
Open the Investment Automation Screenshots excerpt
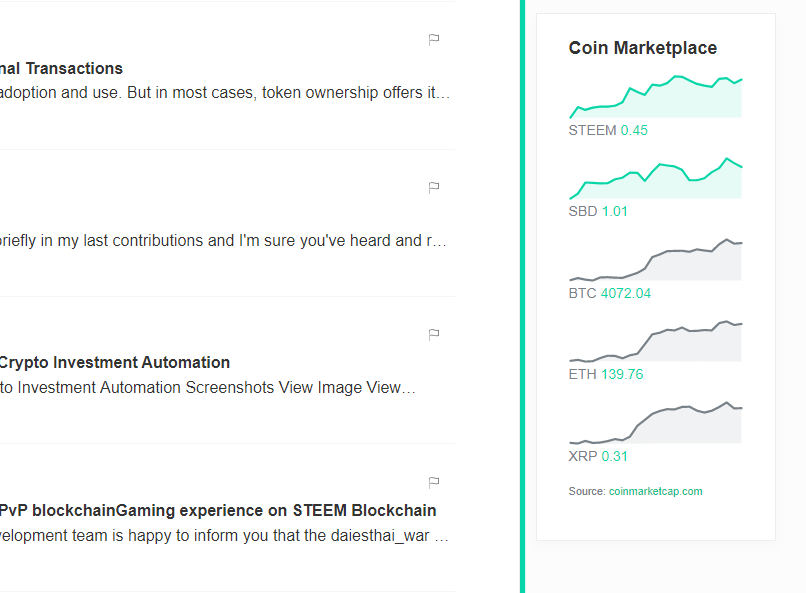click(208, 387)
